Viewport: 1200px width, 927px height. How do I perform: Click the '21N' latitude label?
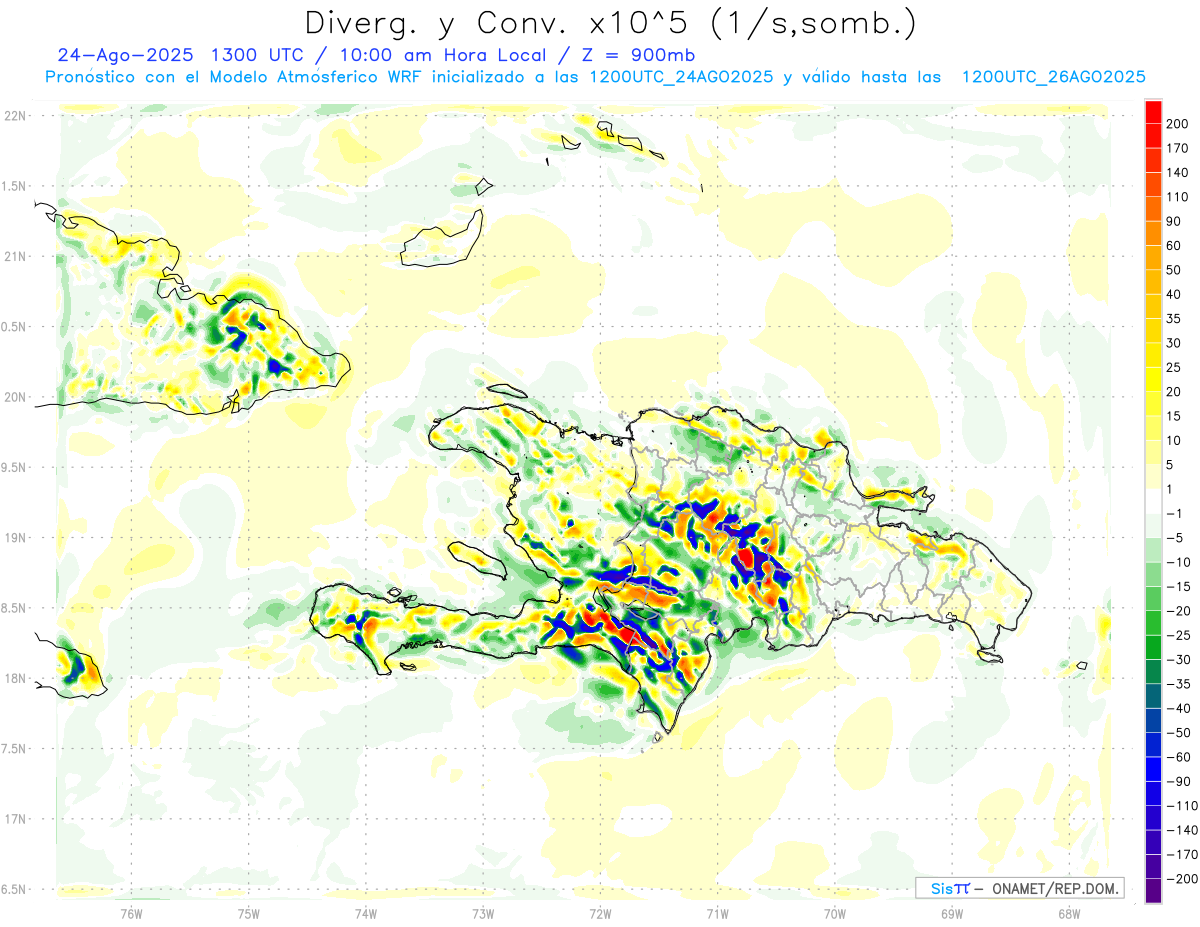(x=15, y=256)
